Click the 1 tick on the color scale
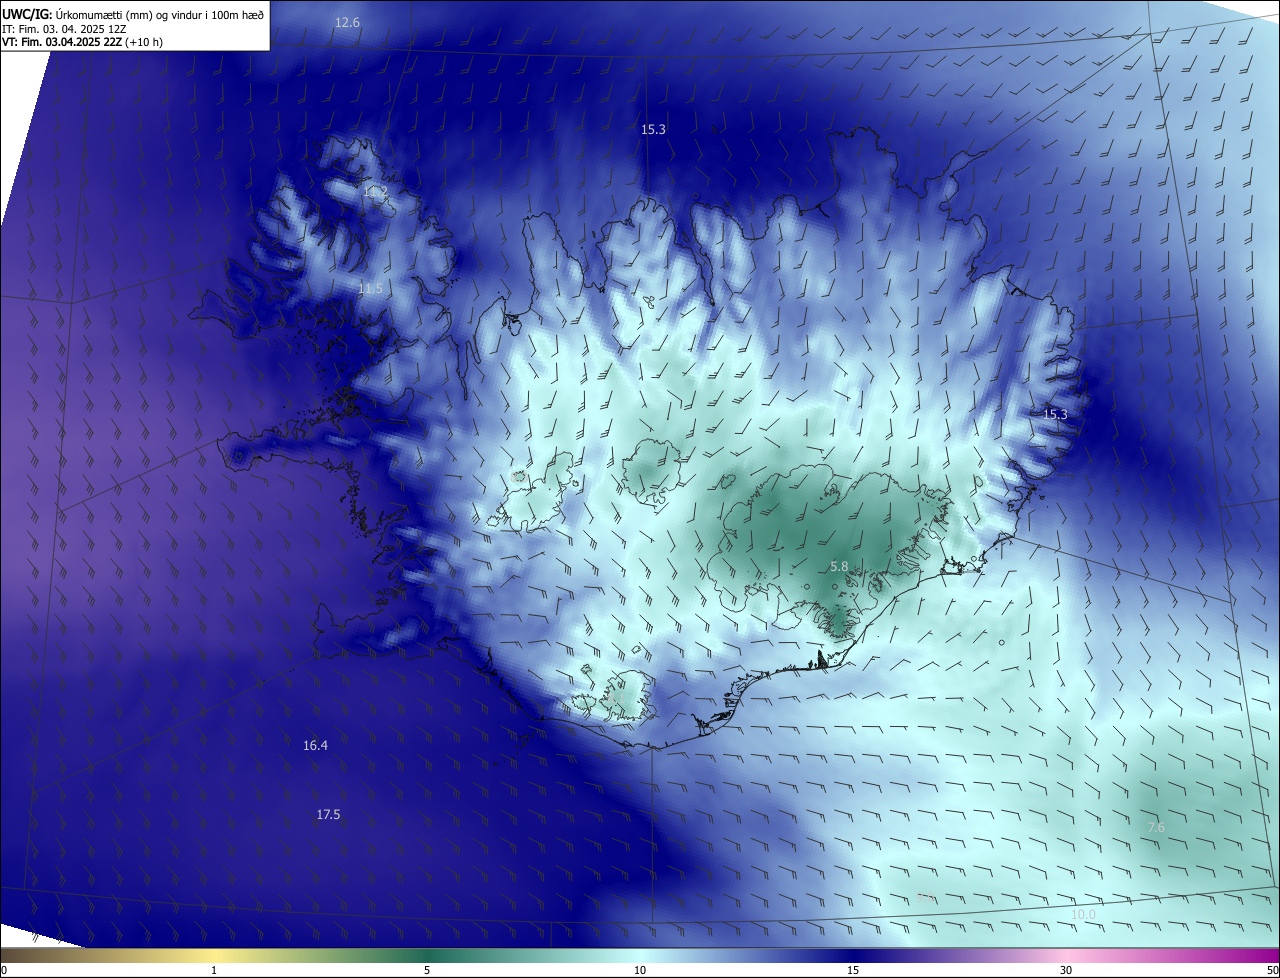 pyautogui.click(x=214, y=970)
